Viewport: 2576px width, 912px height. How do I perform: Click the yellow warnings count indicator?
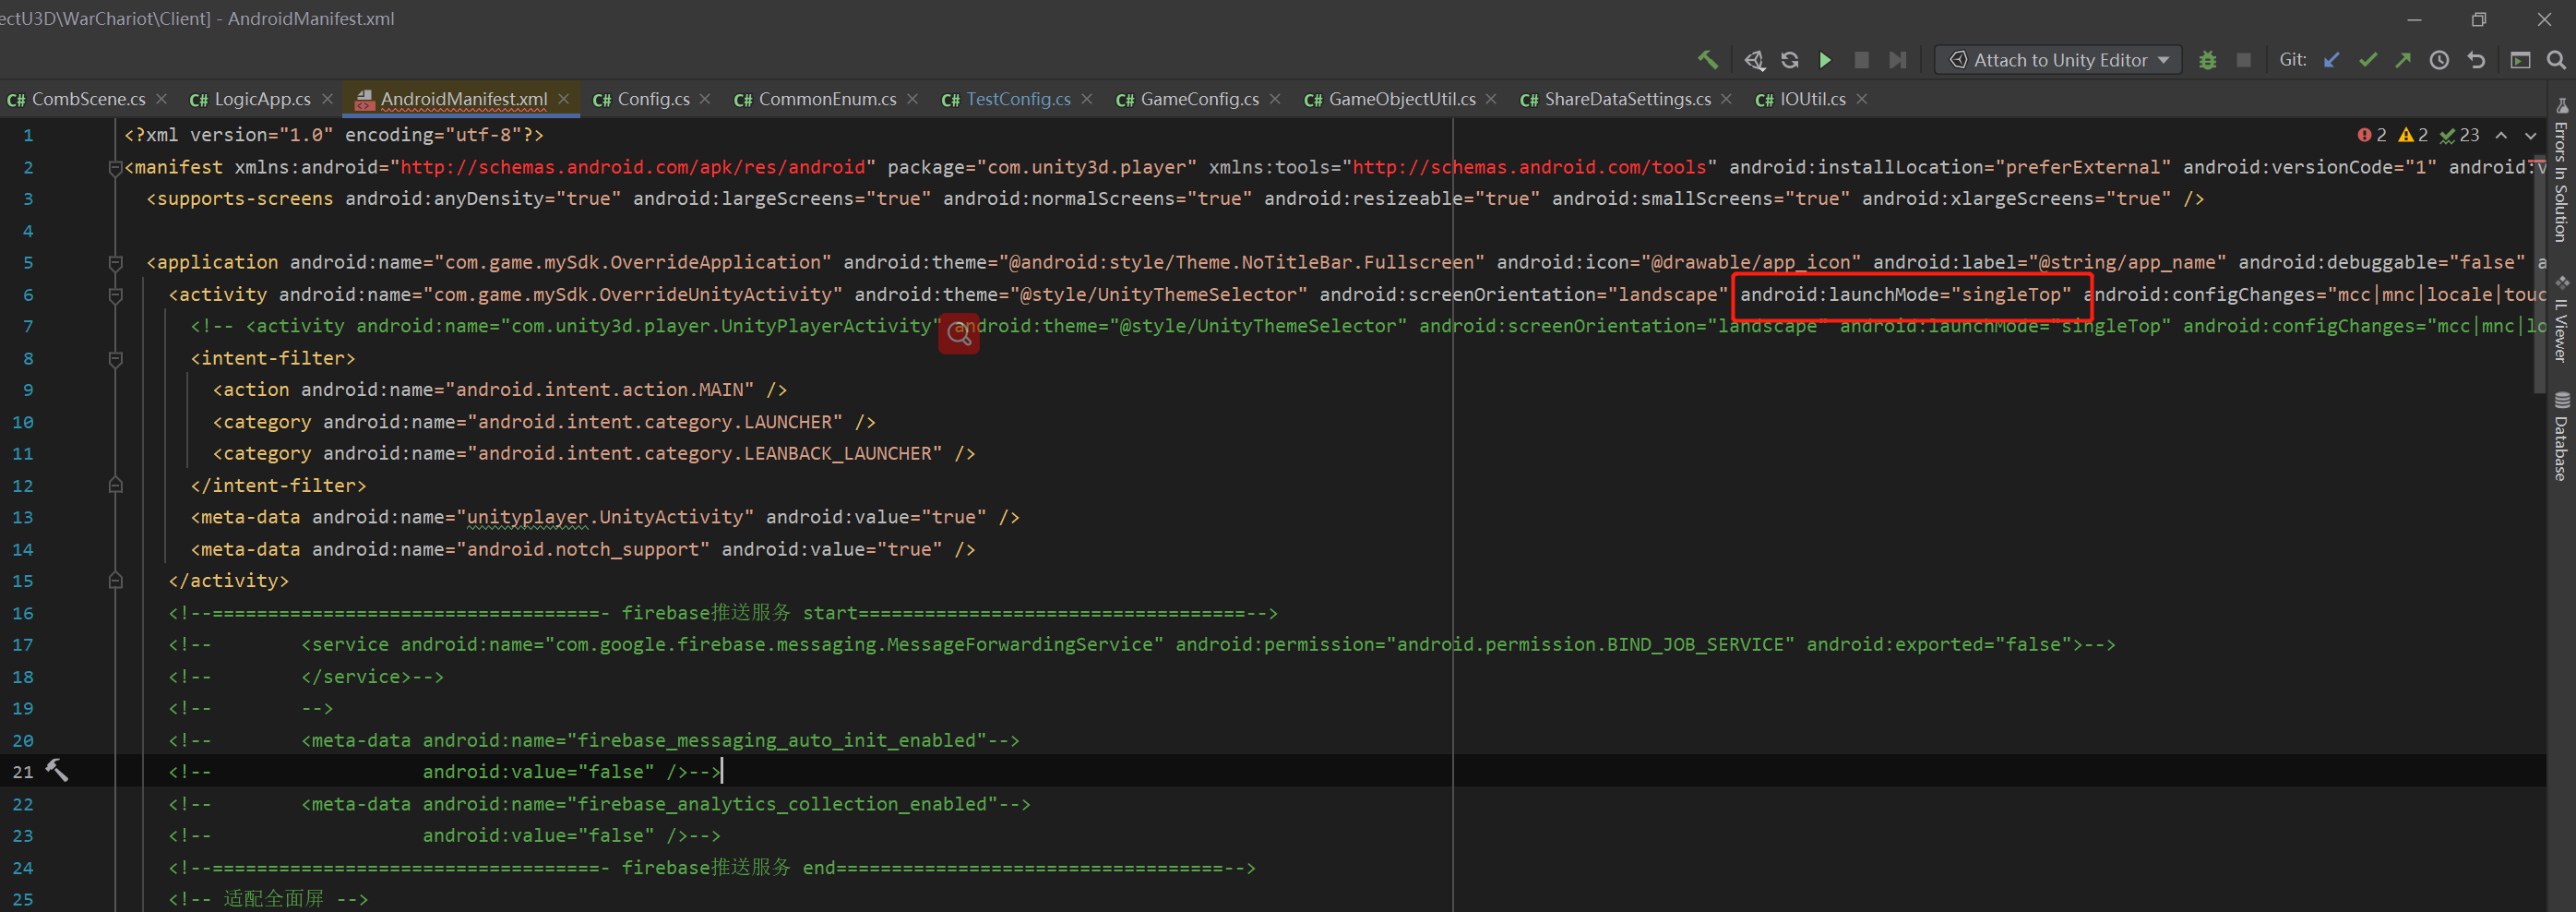click(2413, 135)
